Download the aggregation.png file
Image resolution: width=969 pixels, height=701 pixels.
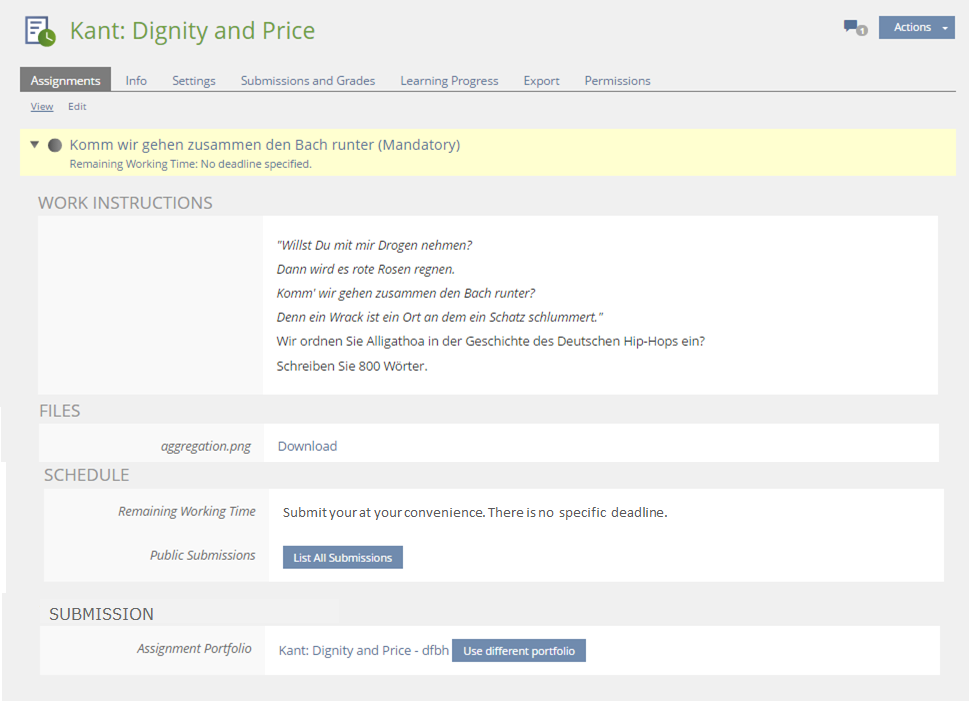(x=307, y=446)
